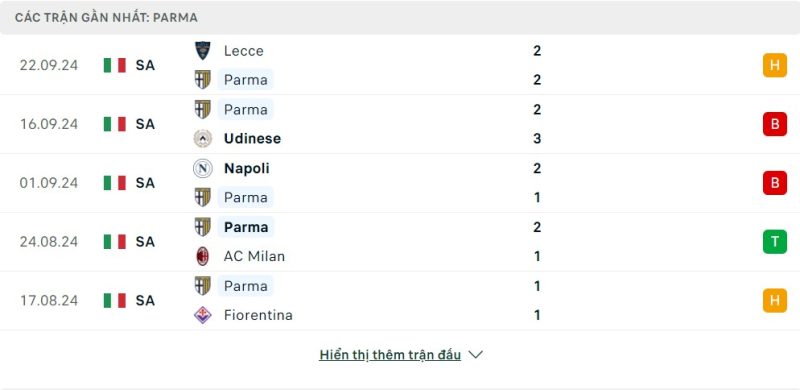Image resolution: width=800 pixels, height=390 pixels.
Task: Click the Italy flag beside the 22.09.24 match
Action: point(114,65)
